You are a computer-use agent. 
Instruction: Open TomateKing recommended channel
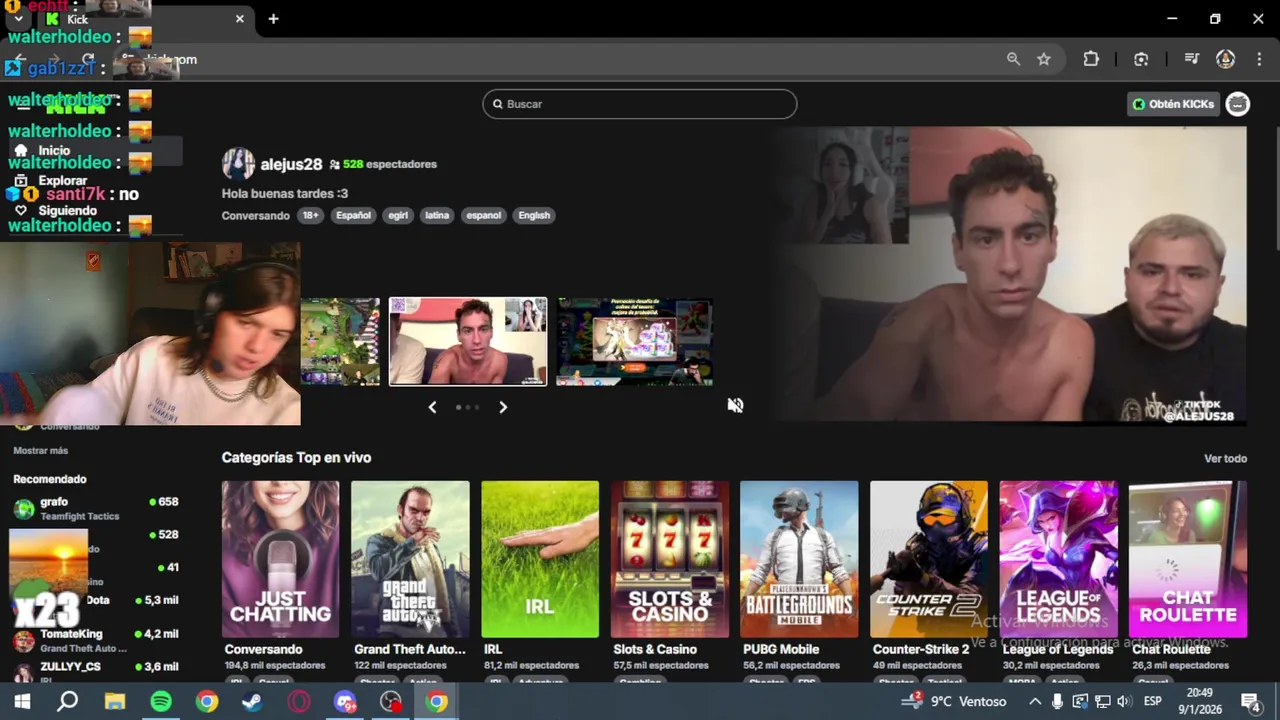tap(95, 640)
